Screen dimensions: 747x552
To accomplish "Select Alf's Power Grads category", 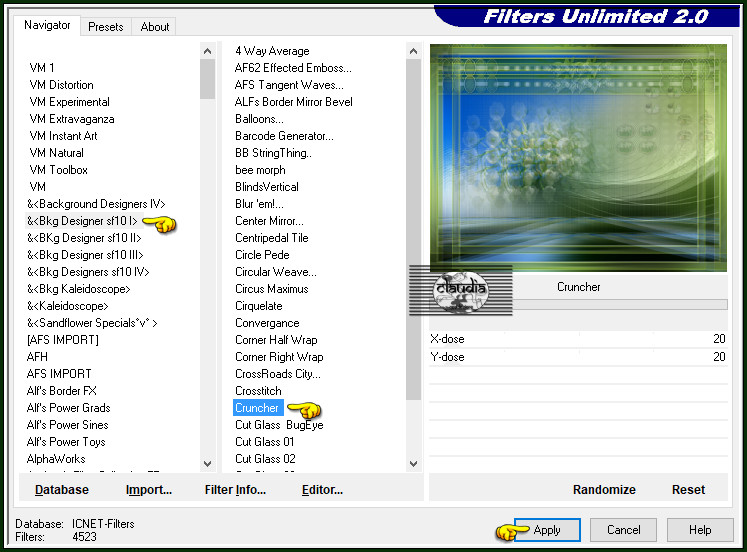I will (x=68, y=408).
